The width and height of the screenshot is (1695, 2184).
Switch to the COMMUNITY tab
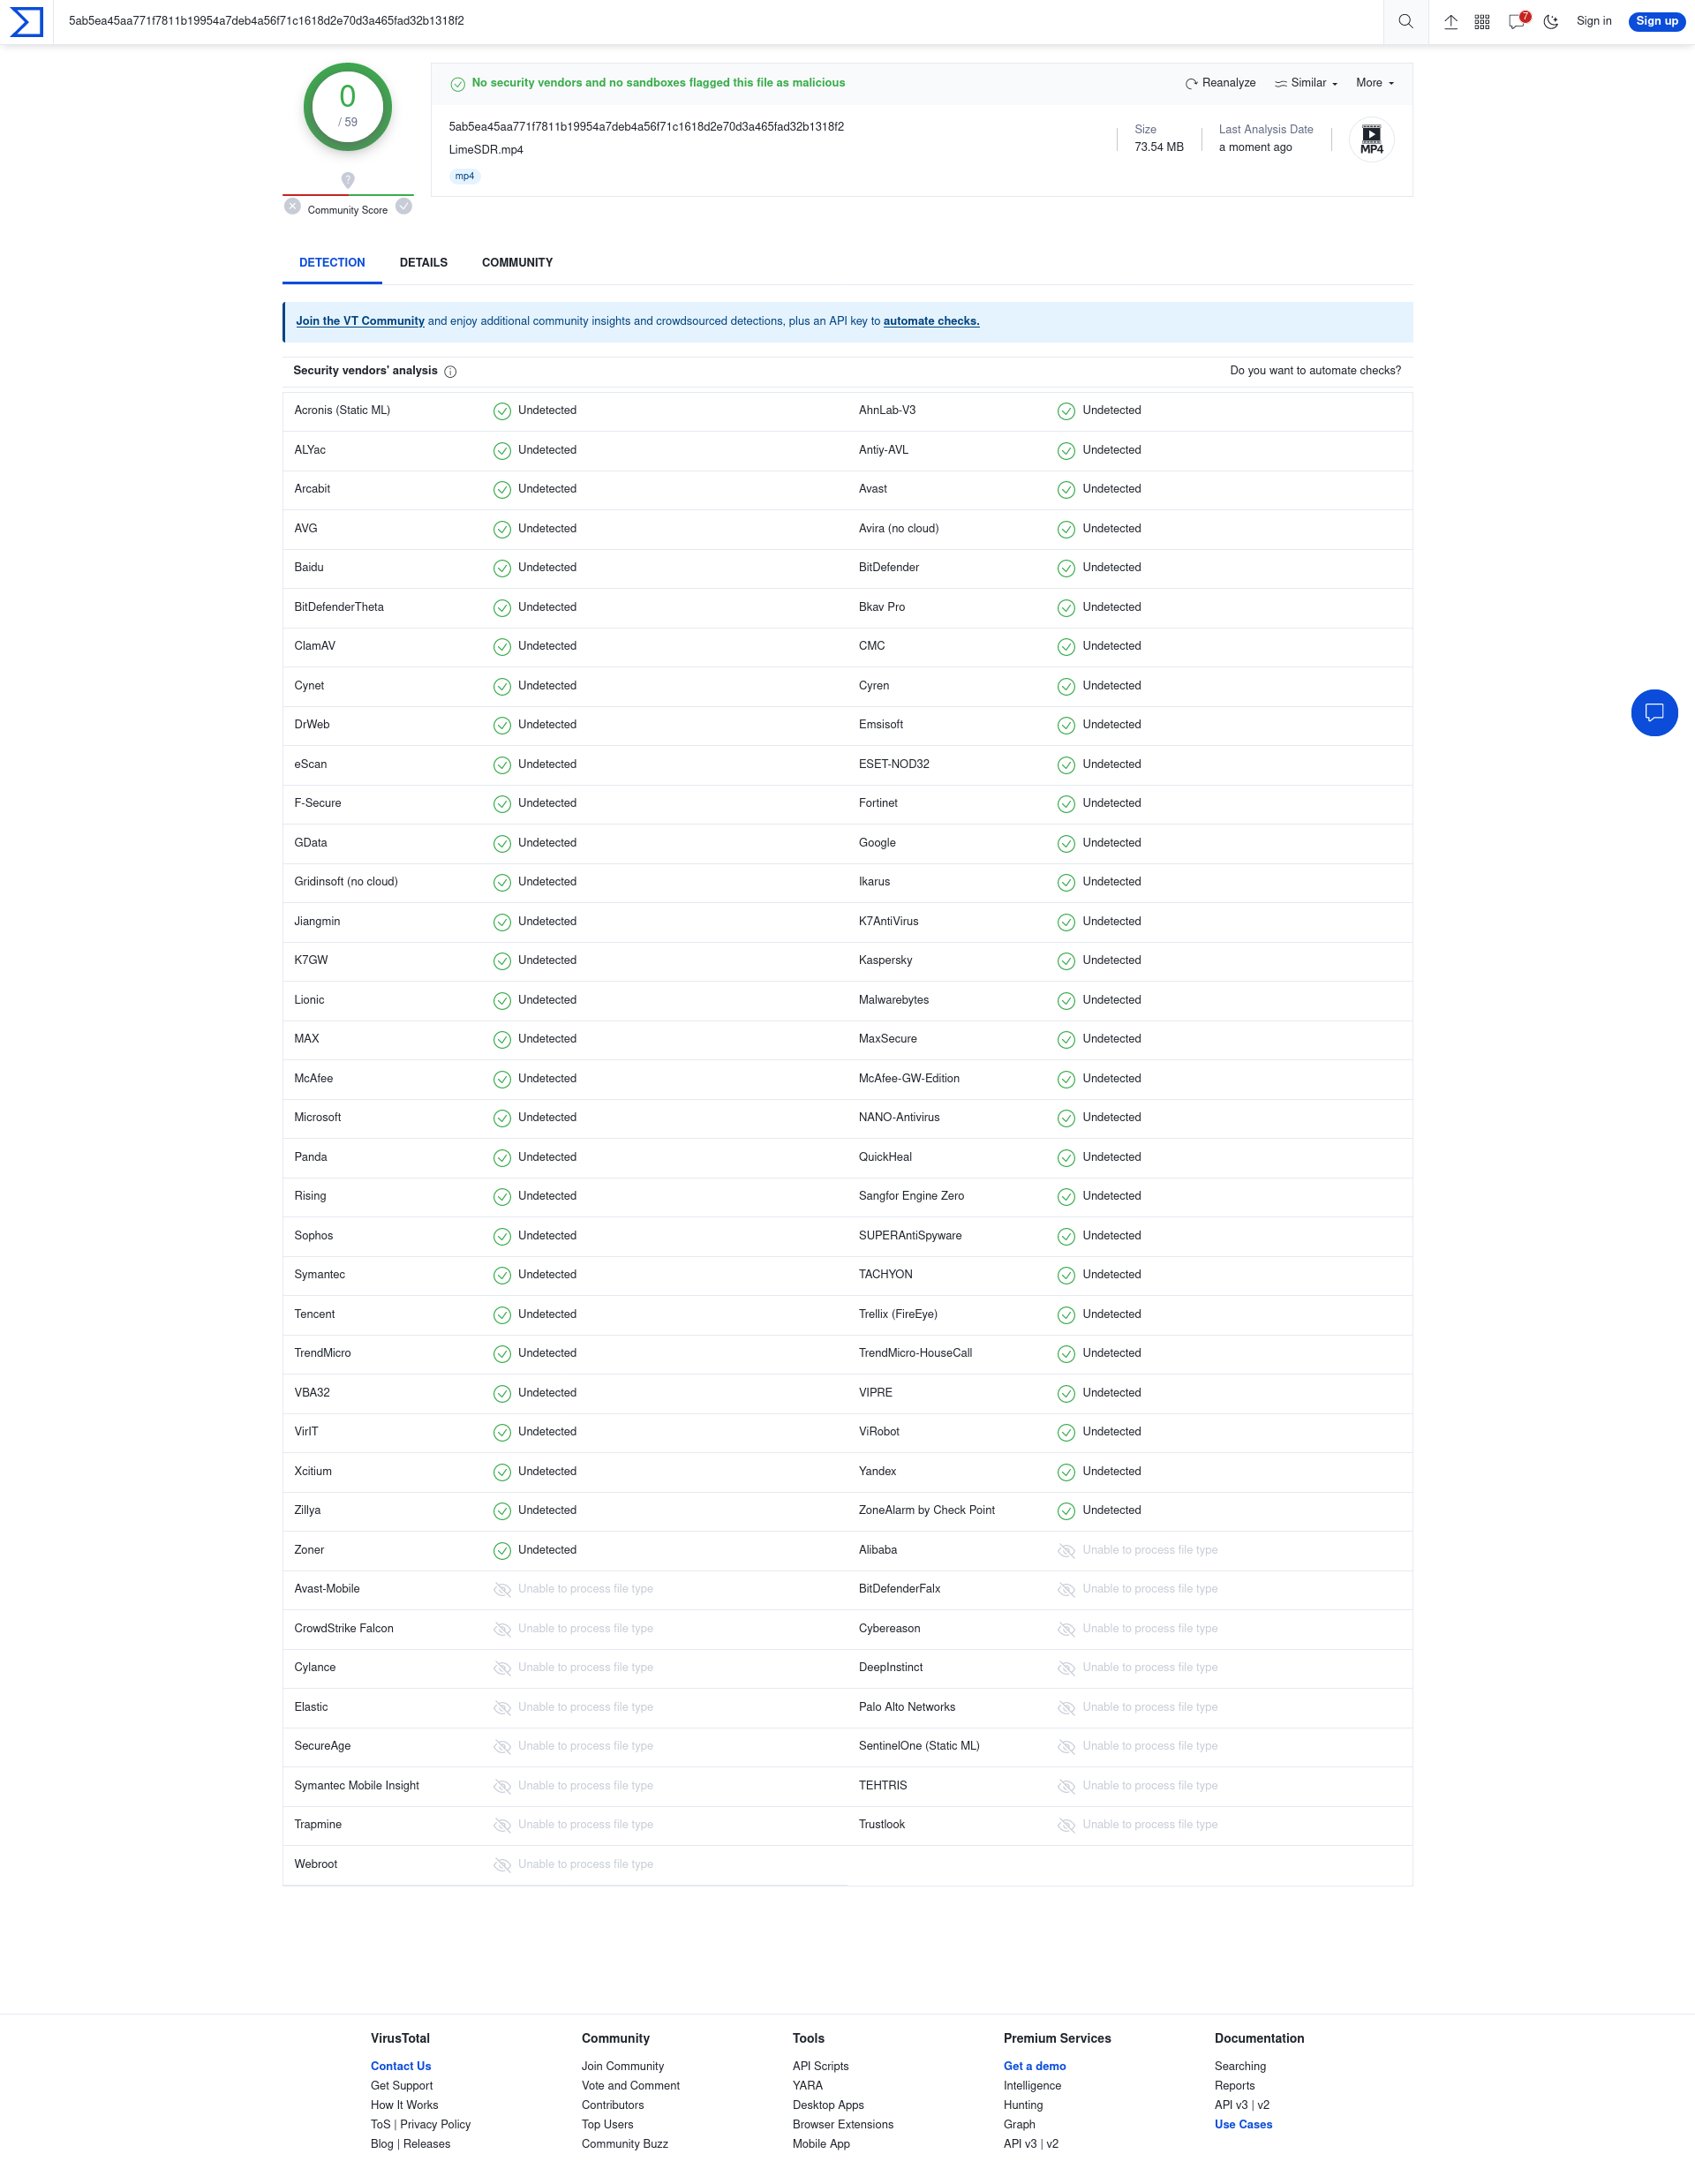tap(517, 263)
